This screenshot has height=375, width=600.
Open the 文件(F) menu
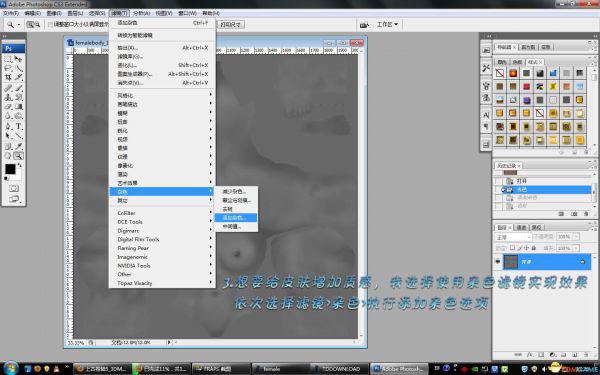[x=11, y=13]
